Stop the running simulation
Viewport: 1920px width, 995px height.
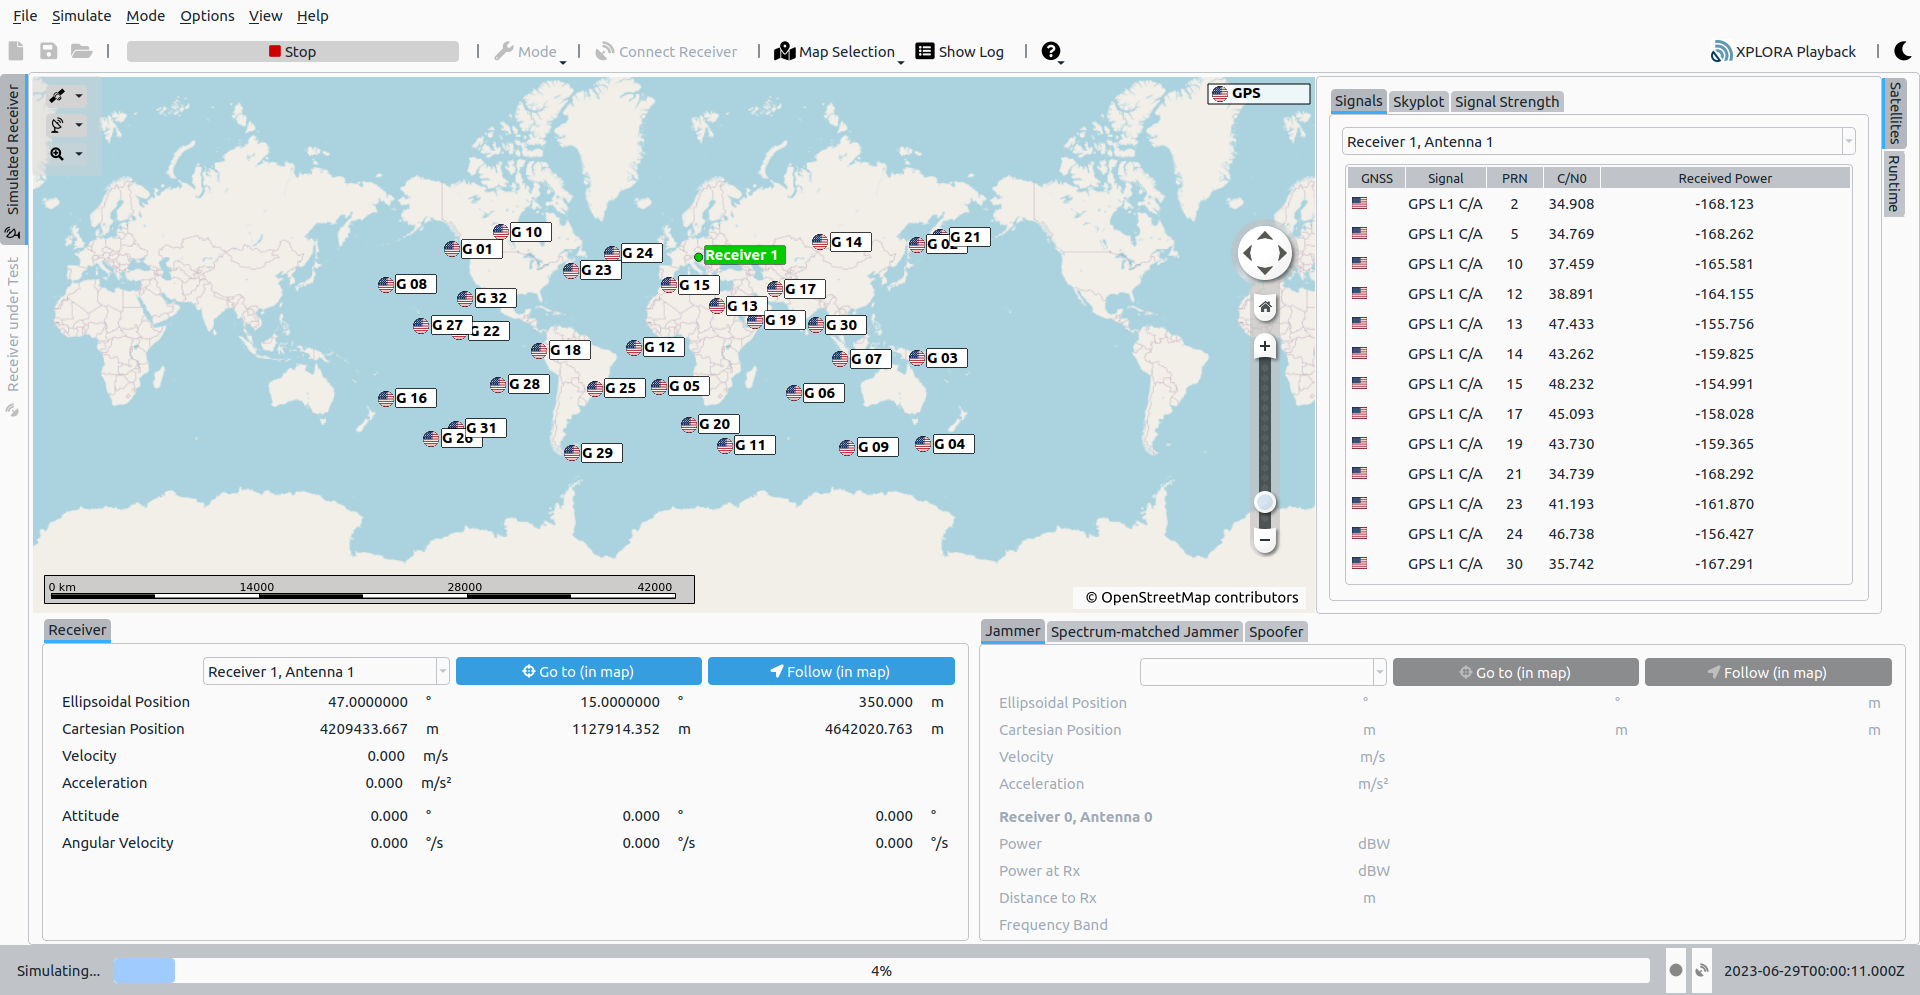point(292,52)
